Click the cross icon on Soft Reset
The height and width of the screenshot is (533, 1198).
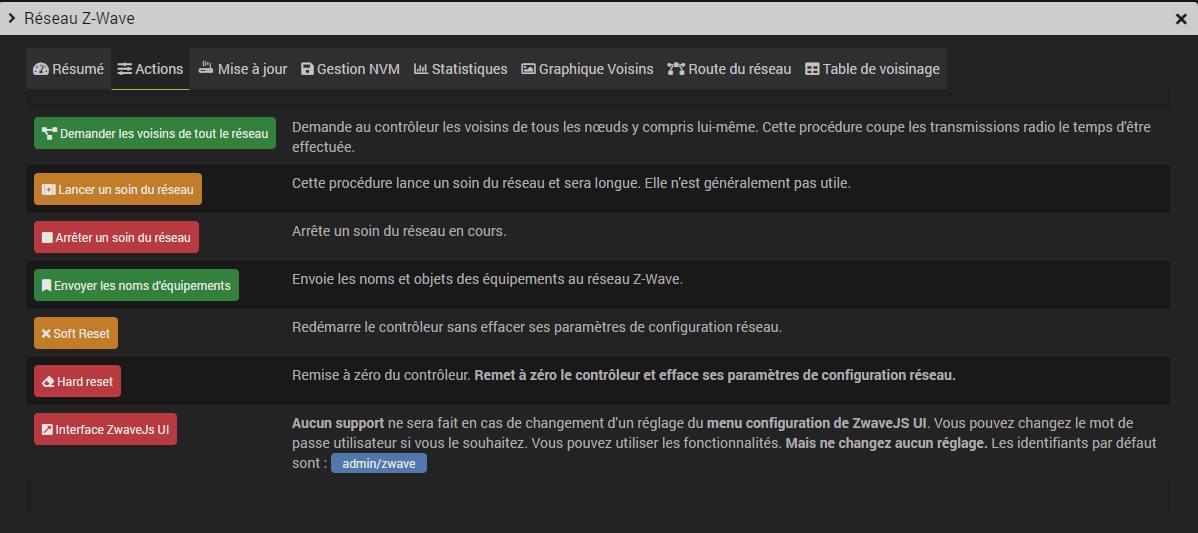coord(46,334)
